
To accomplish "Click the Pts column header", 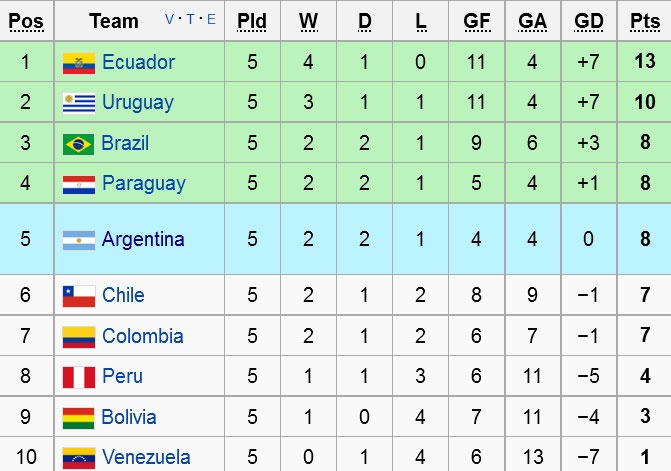I will pyautogui.click(x=645, y=21).
